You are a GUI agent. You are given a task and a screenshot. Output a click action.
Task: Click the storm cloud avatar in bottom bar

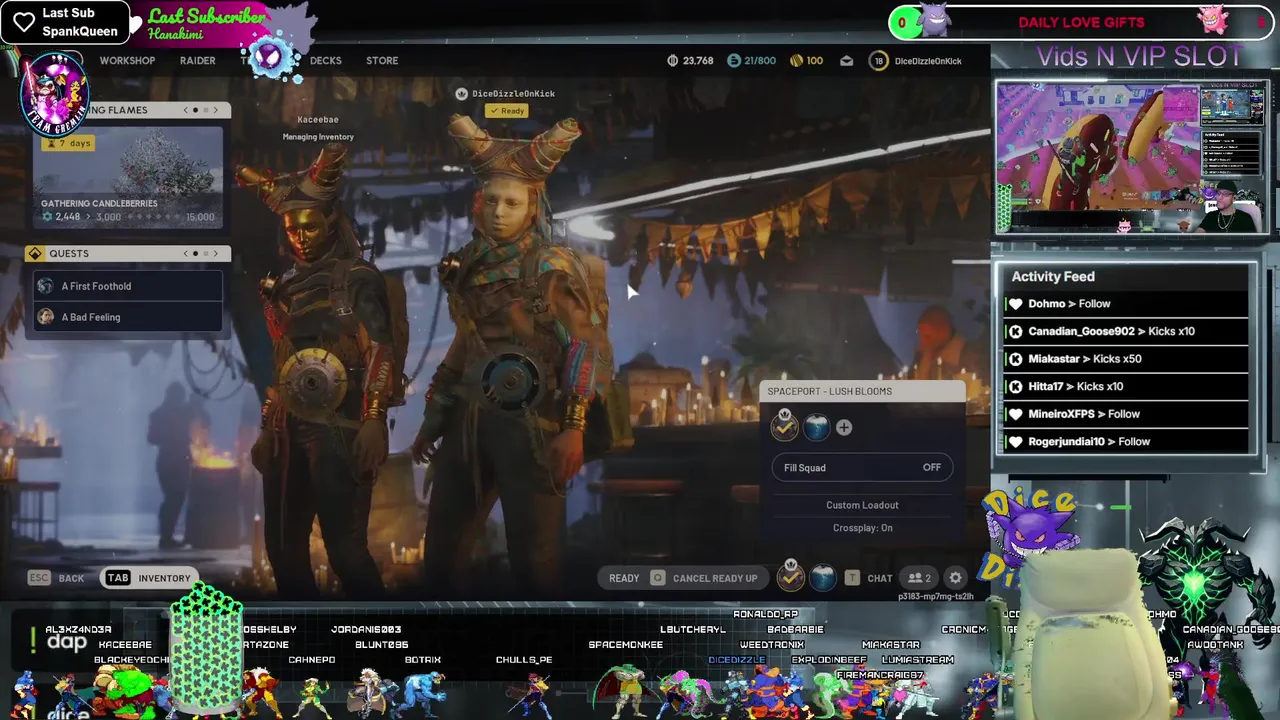(822, 578)
